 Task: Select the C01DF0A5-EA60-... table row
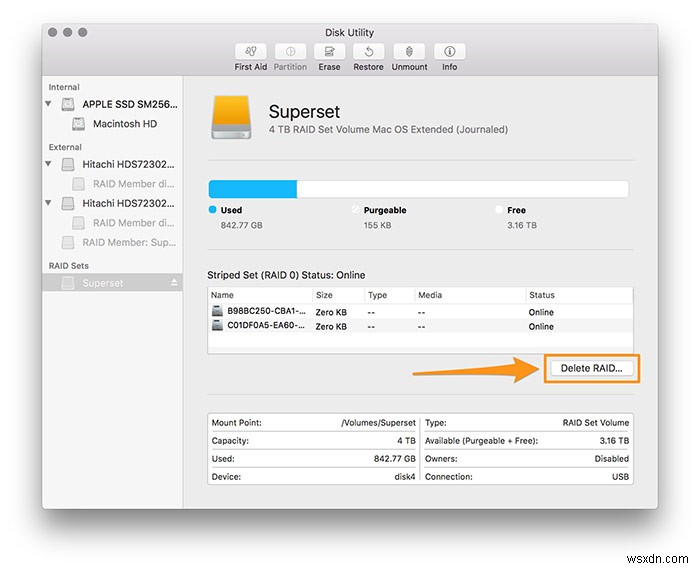click(x=420, y=326)
